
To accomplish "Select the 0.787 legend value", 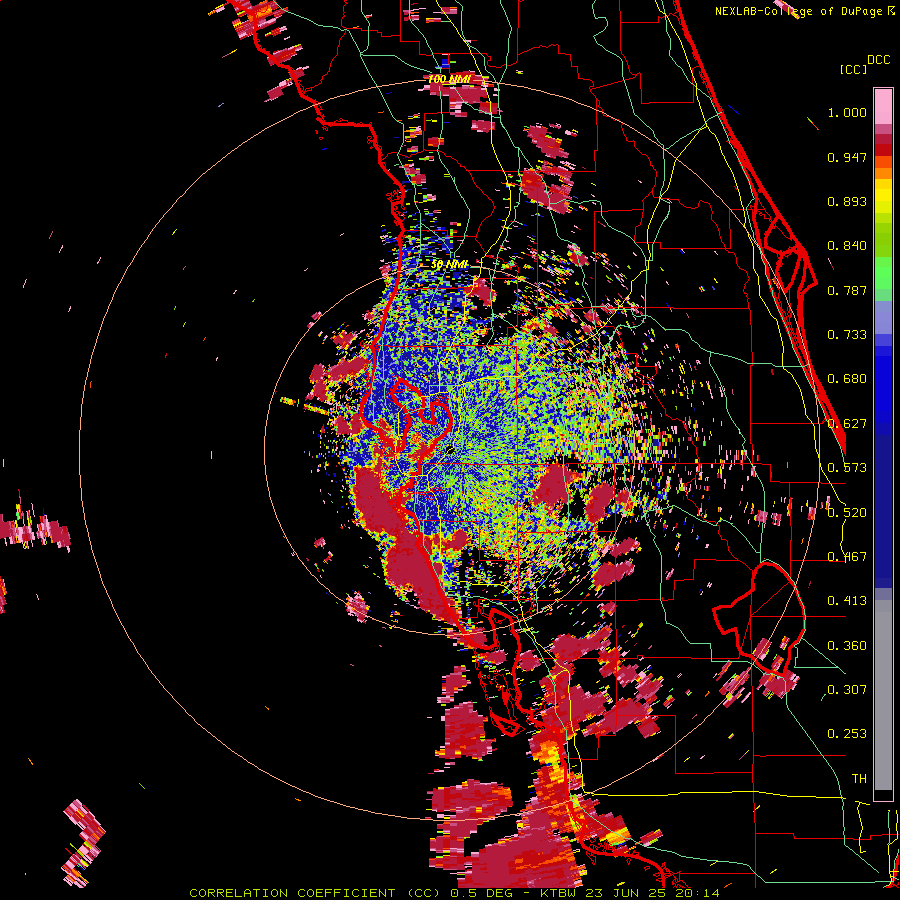I will point(847,290).
